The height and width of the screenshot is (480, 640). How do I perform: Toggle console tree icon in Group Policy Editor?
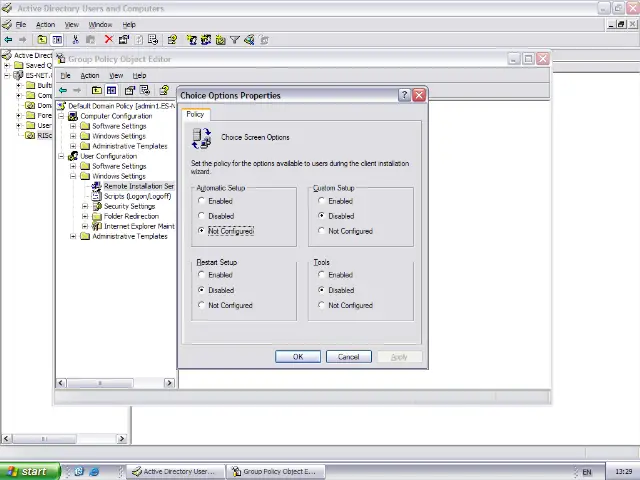coord(111,90)
